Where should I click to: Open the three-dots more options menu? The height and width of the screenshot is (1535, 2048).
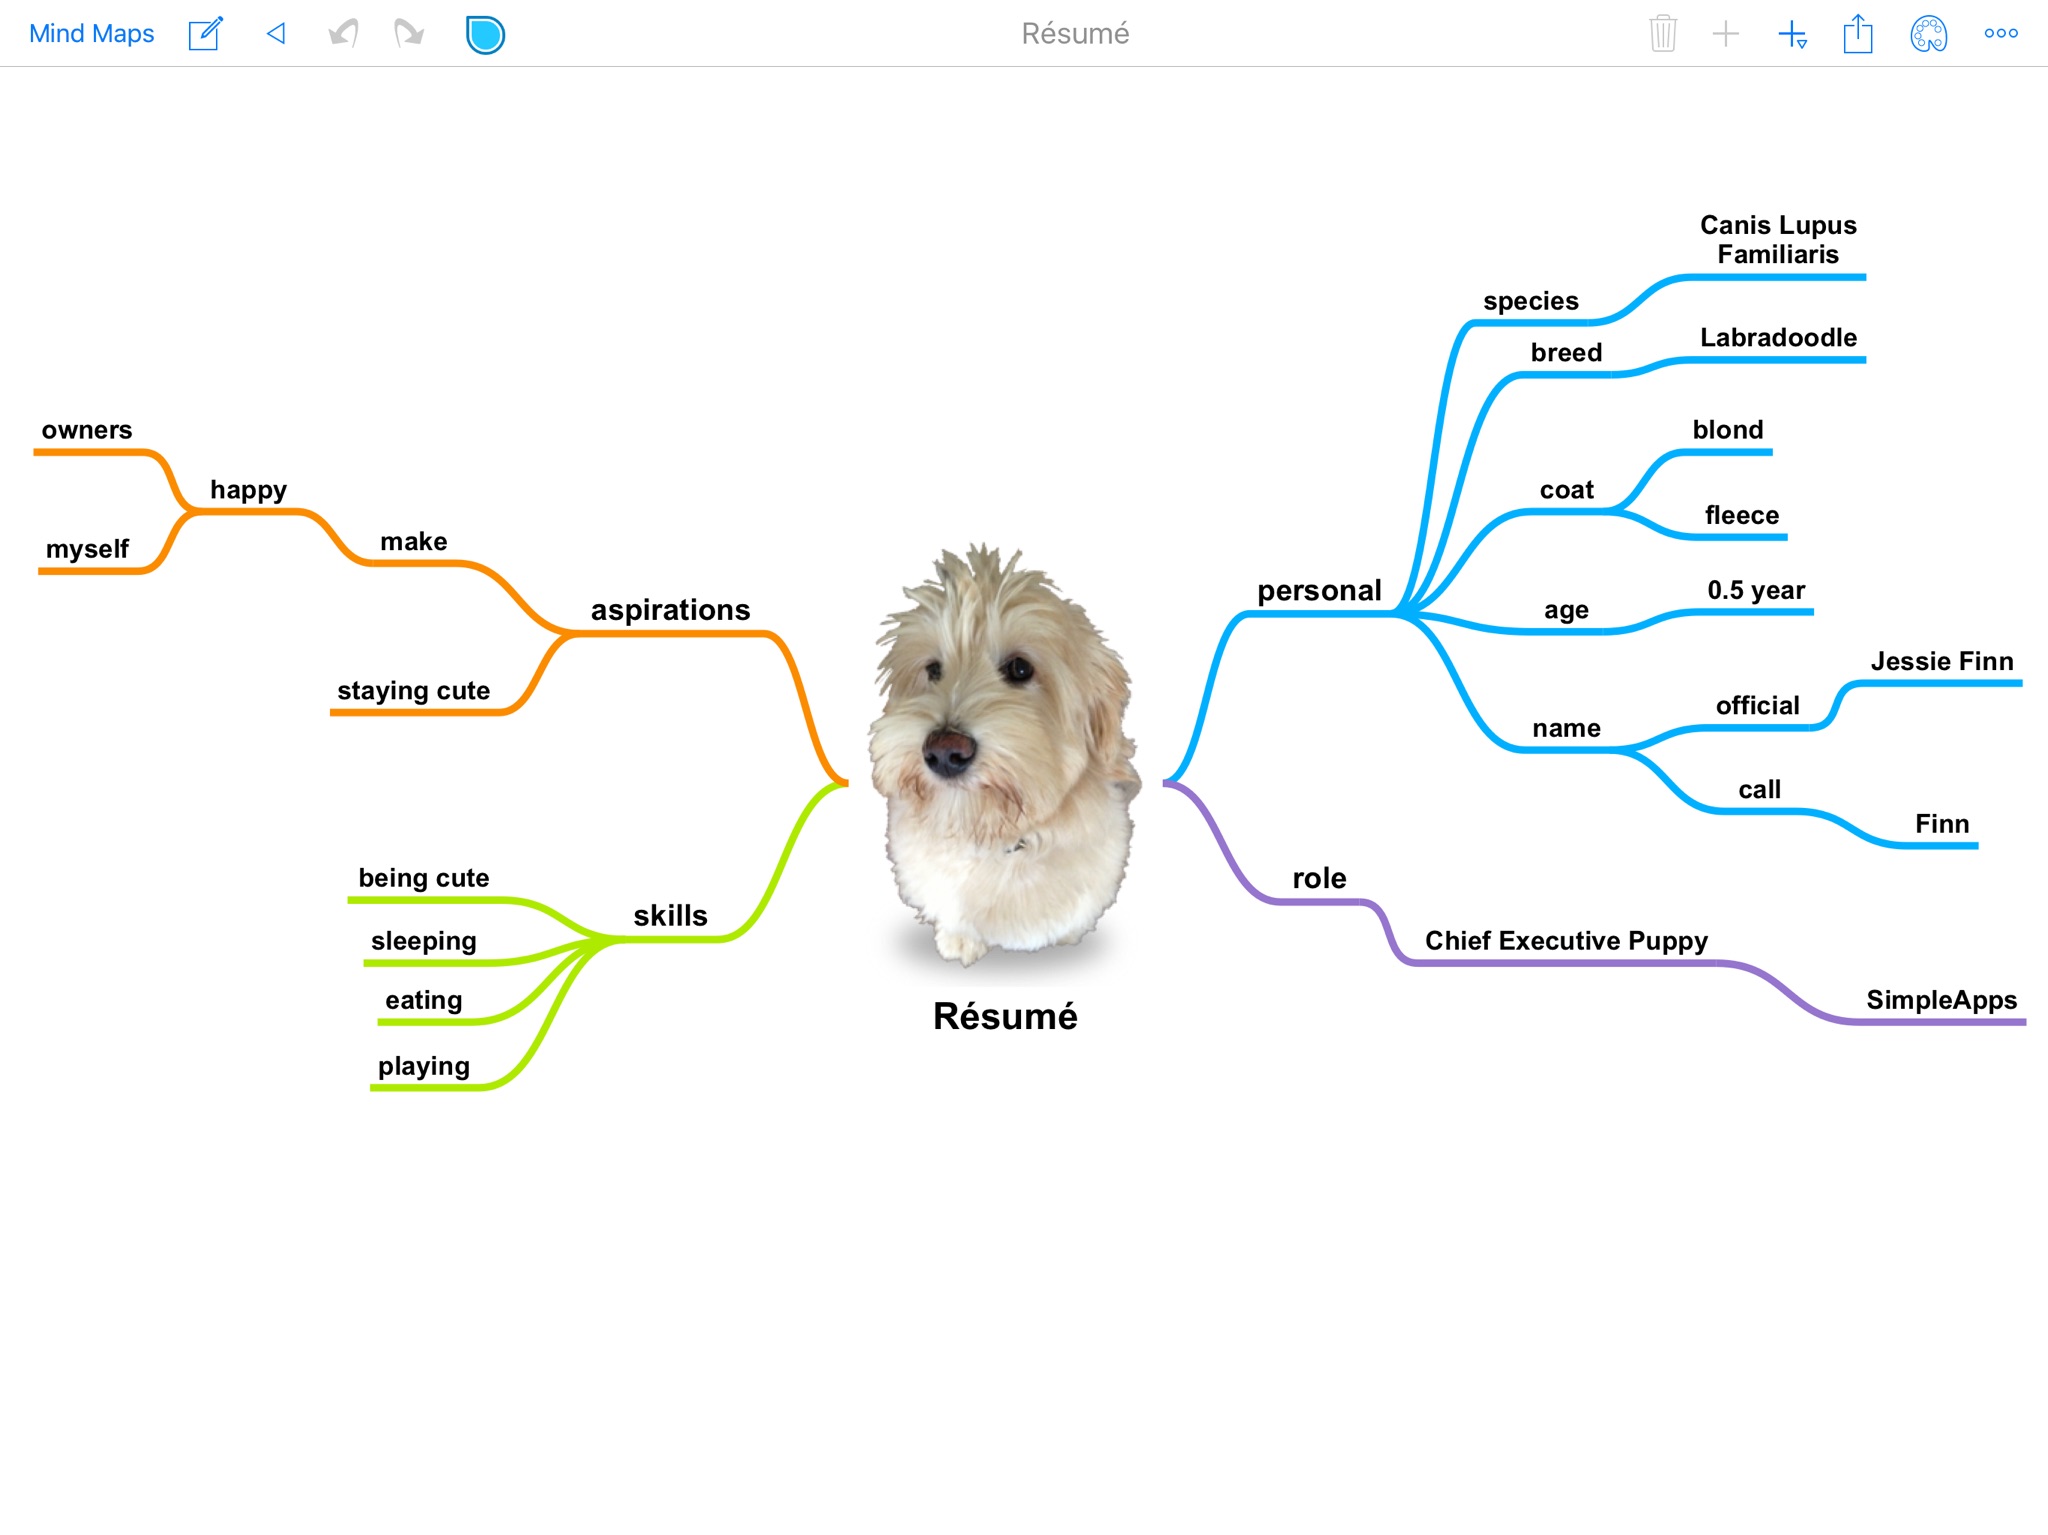2000,33
